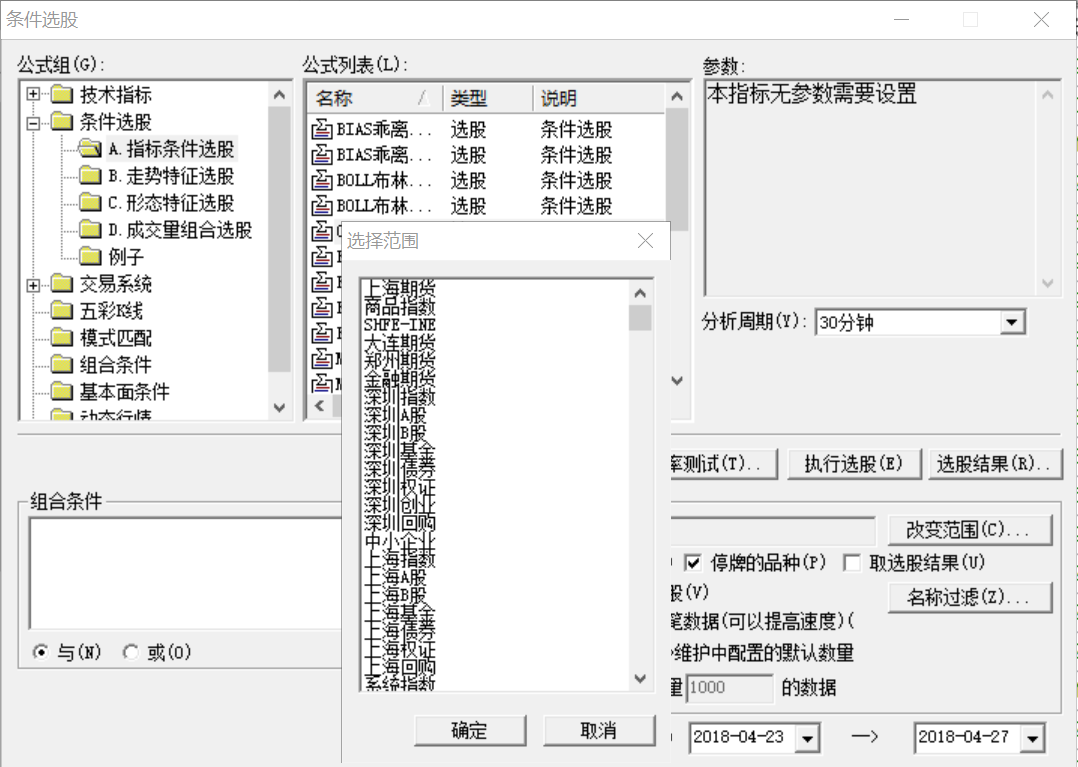1078x767 pixels.
Task: Click the 例子 folder icon
Action: tap(90, 256)
